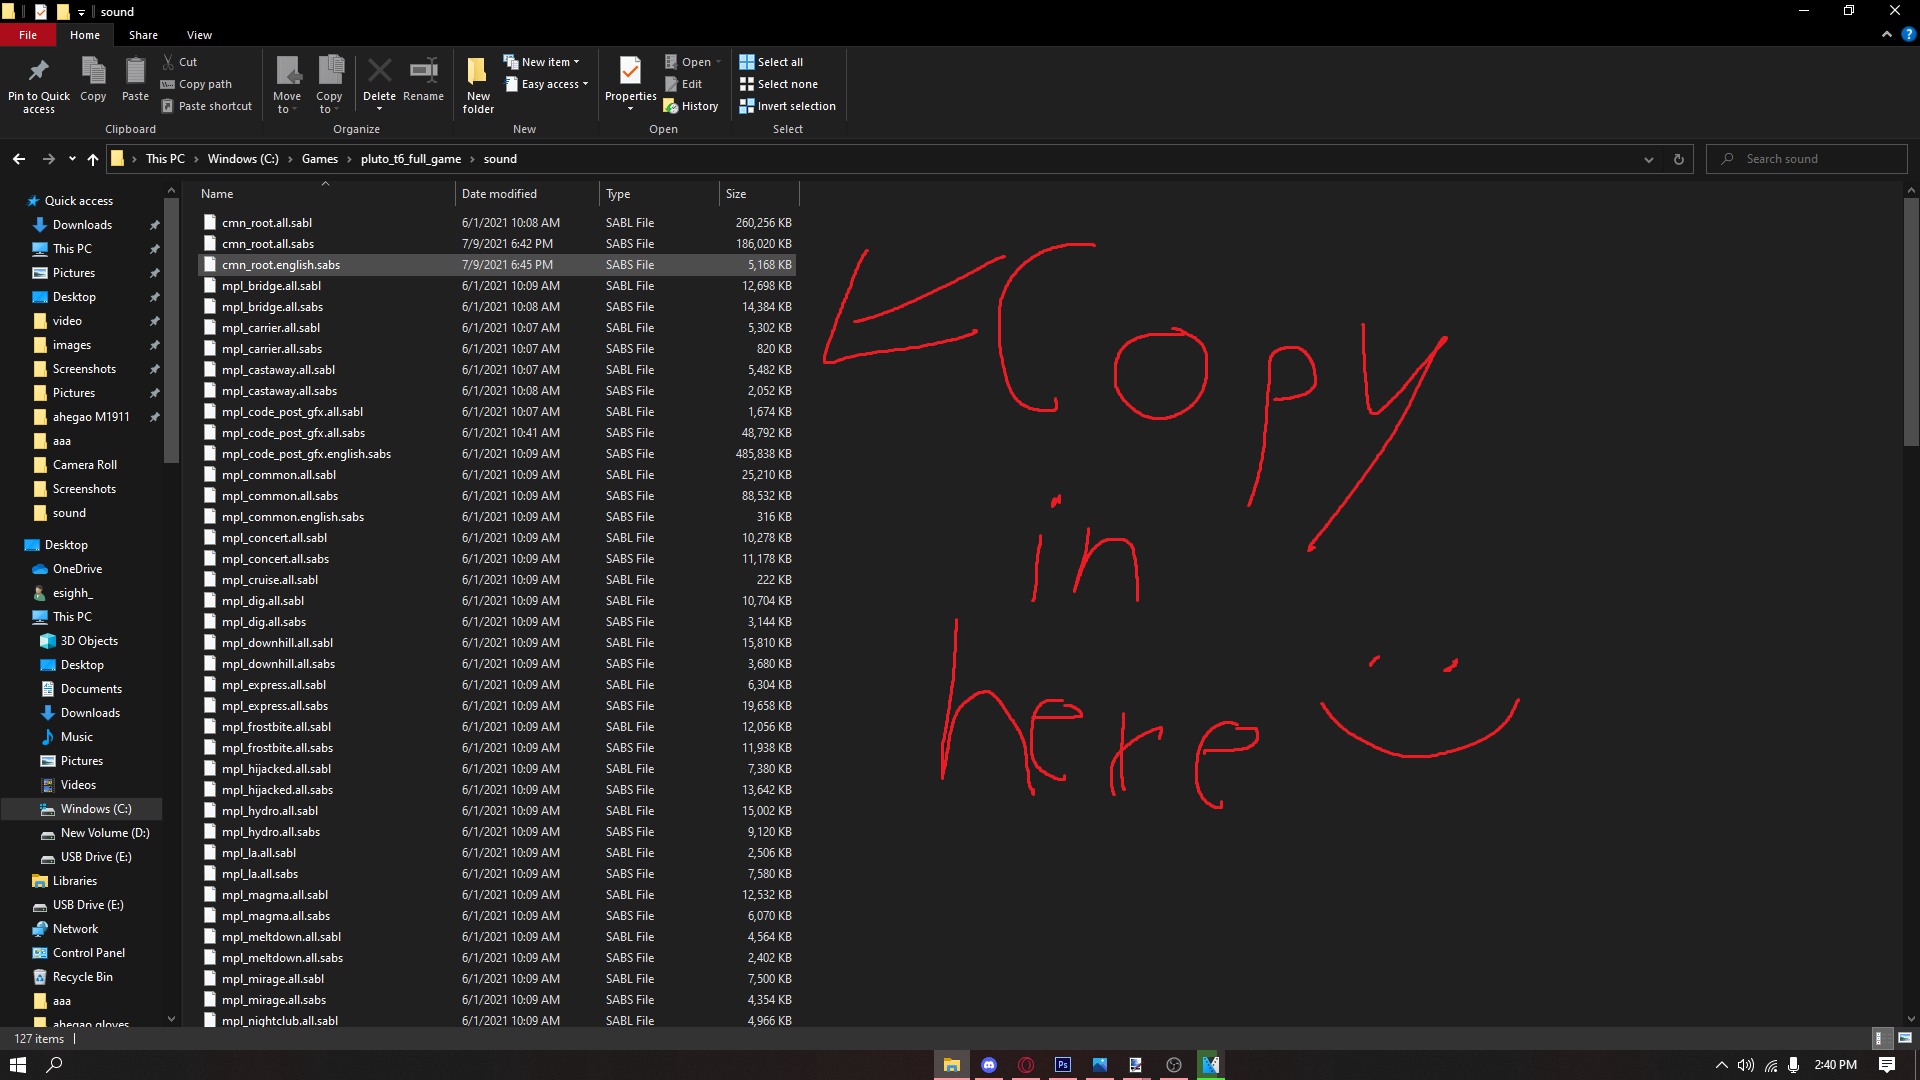Click Invert selection

tap(787, 106)
